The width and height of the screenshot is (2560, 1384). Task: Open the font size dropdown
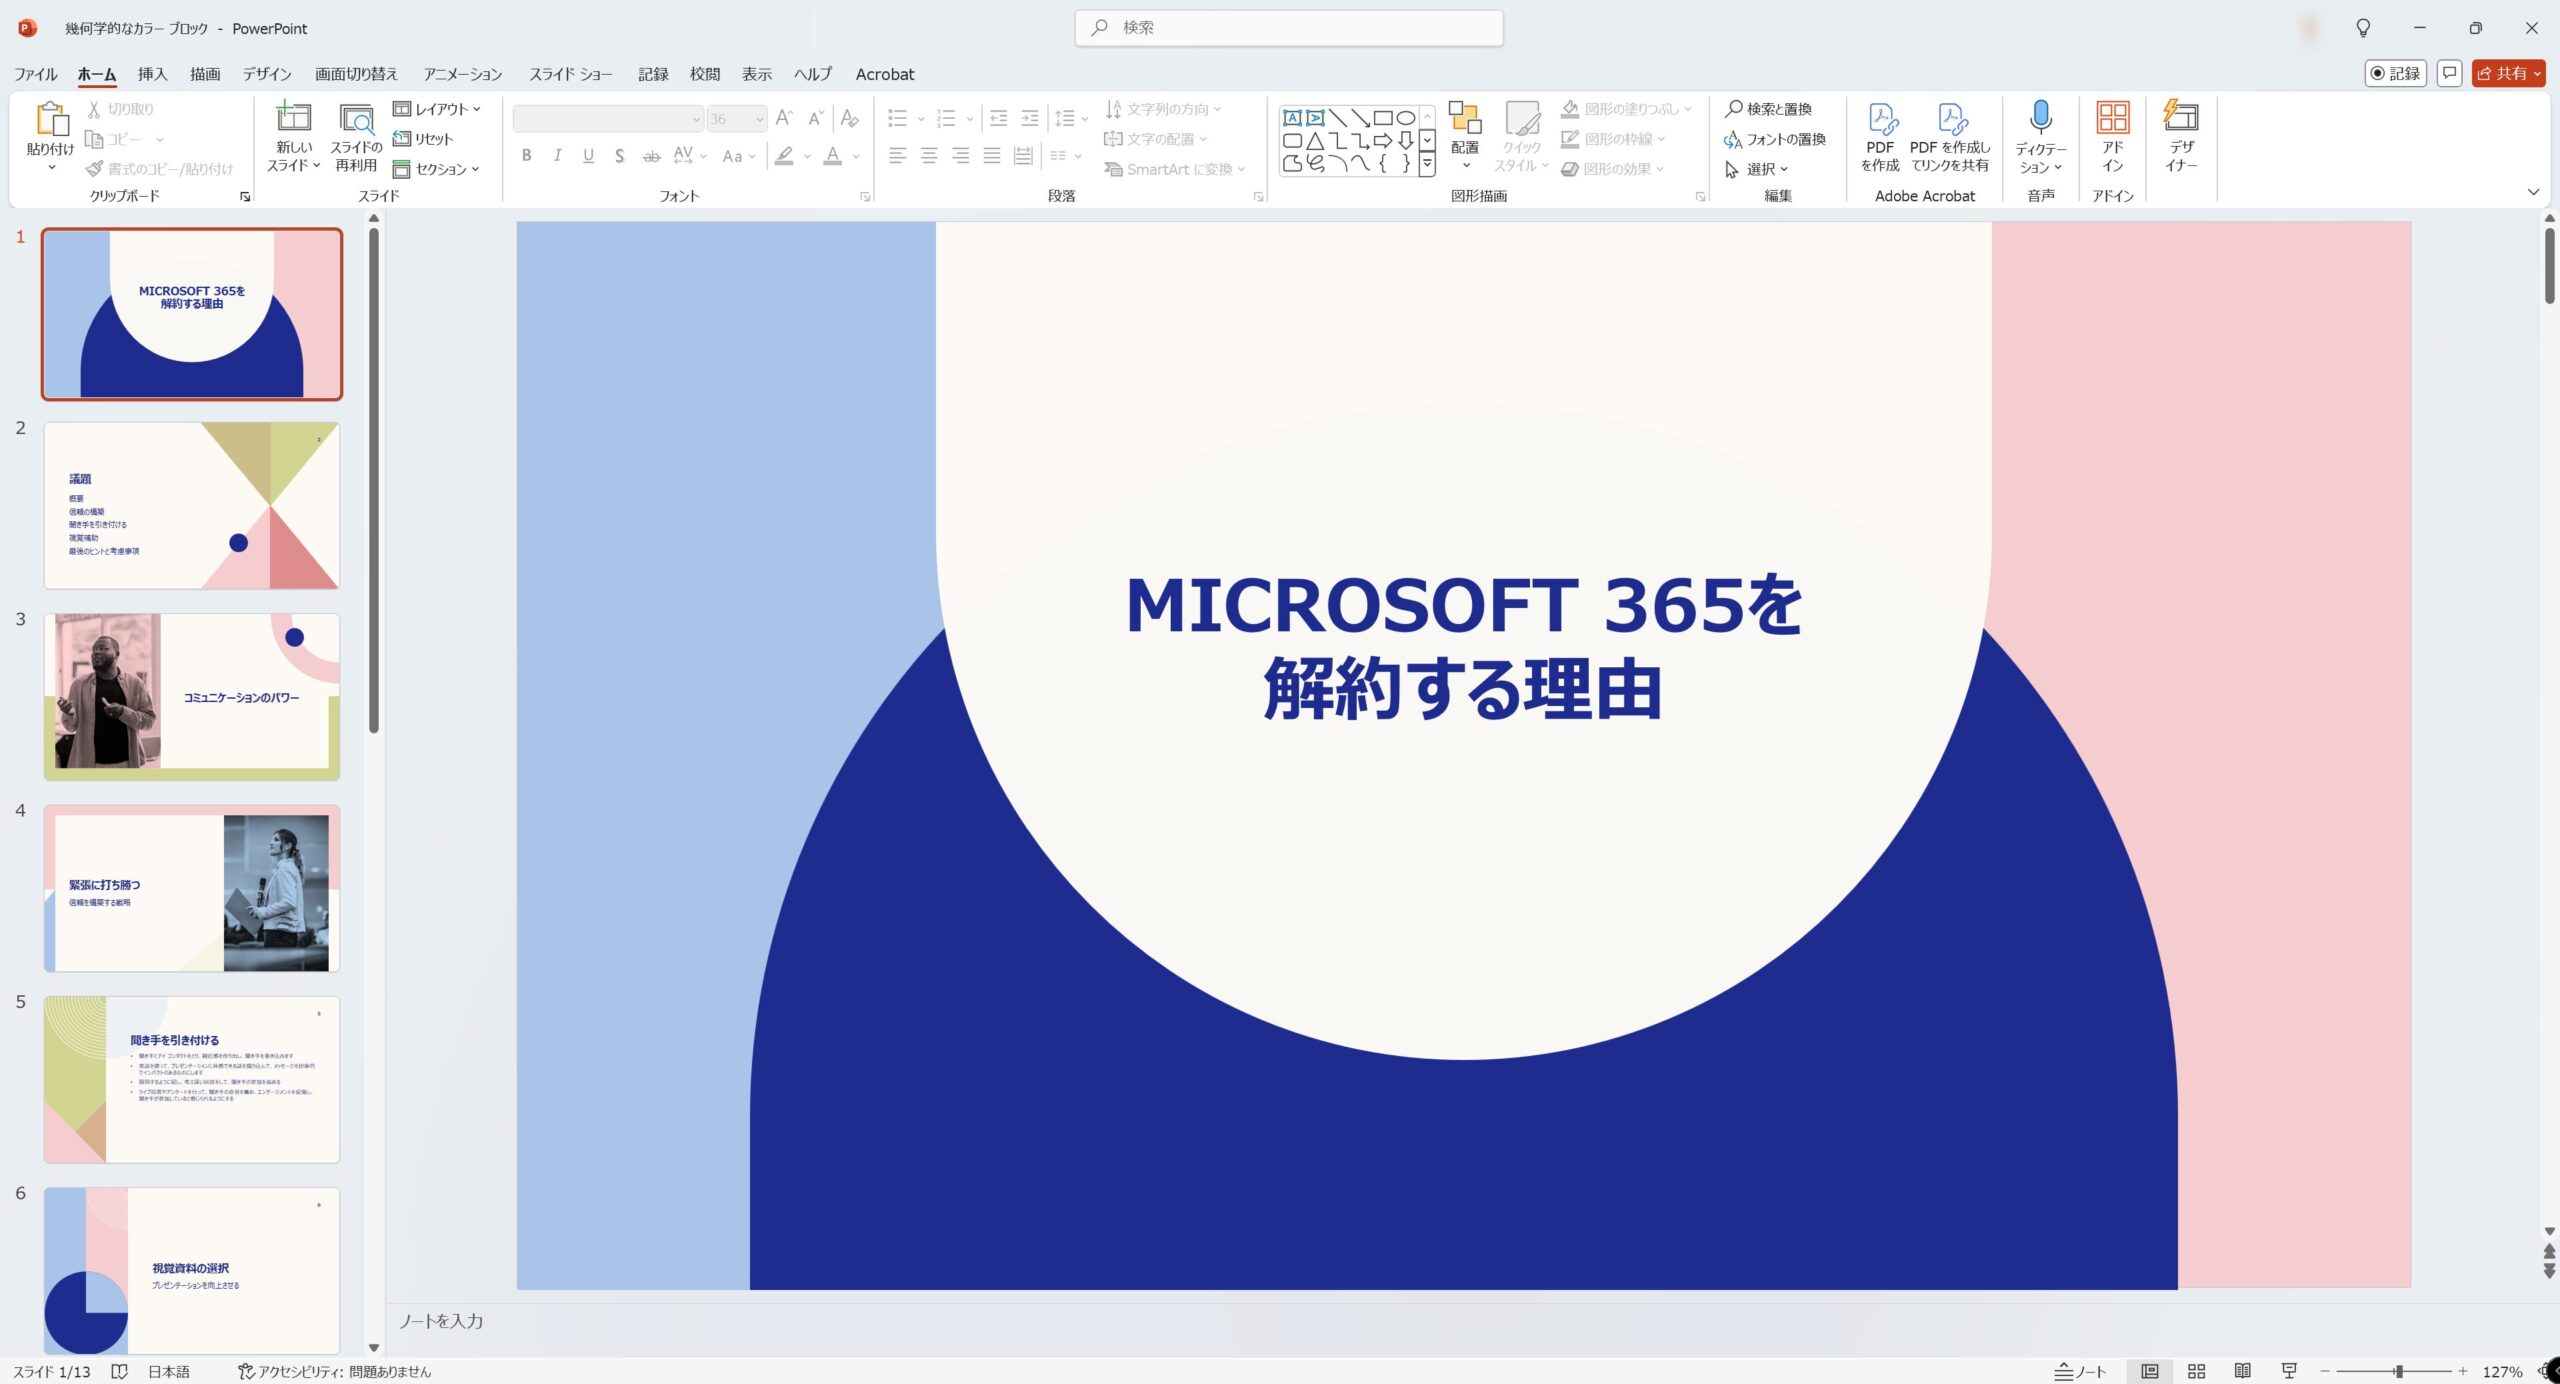760,119
